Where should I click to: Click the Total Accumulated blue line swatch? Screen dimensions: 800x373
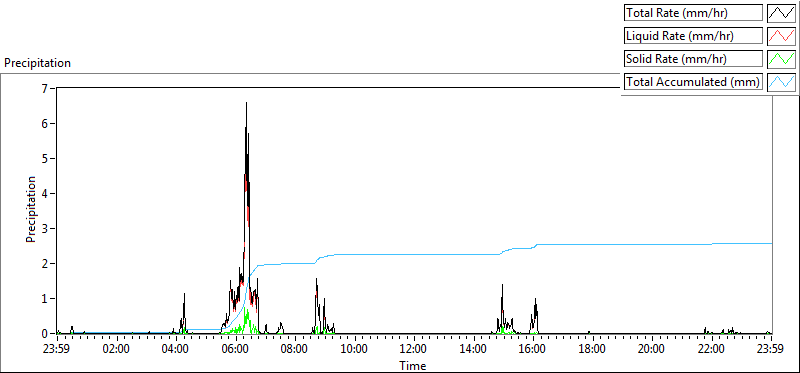pos(781,82)
